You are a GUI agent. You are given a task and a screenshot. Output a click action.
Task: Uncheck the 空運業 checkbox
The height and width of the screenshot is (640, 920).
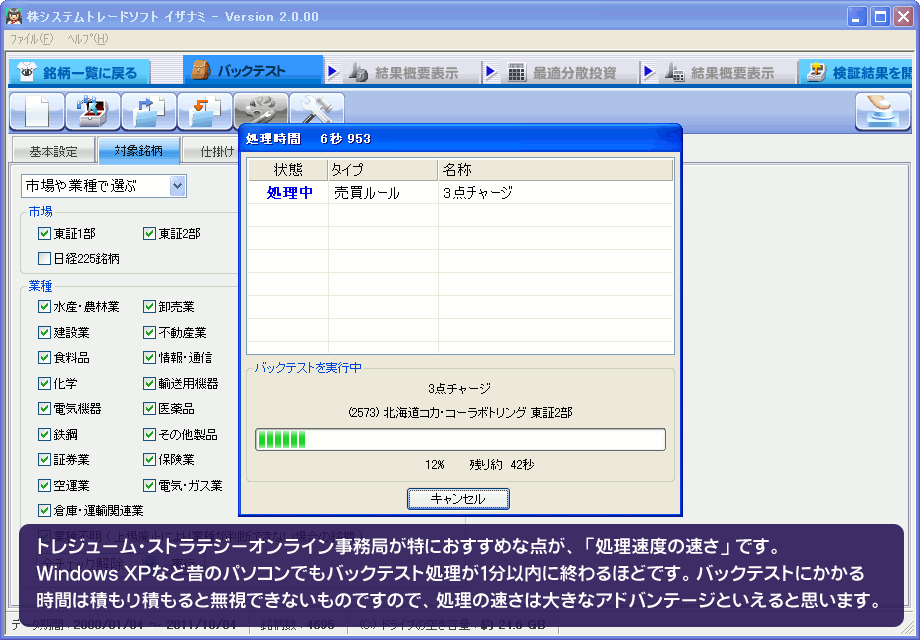(x=44, y=486)
